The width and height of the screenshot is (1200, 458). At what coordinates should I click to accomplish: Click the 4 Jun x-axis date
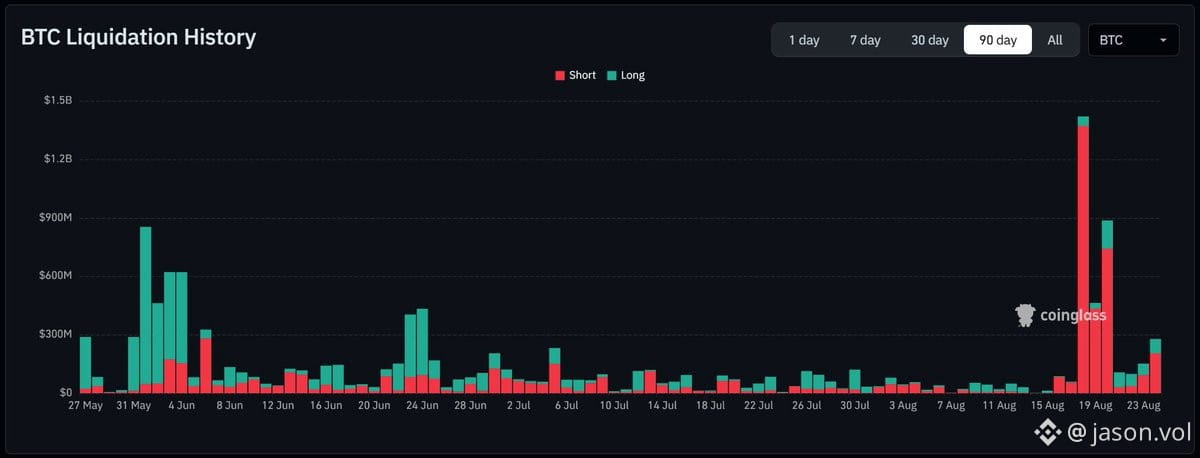tap(181, 406)
